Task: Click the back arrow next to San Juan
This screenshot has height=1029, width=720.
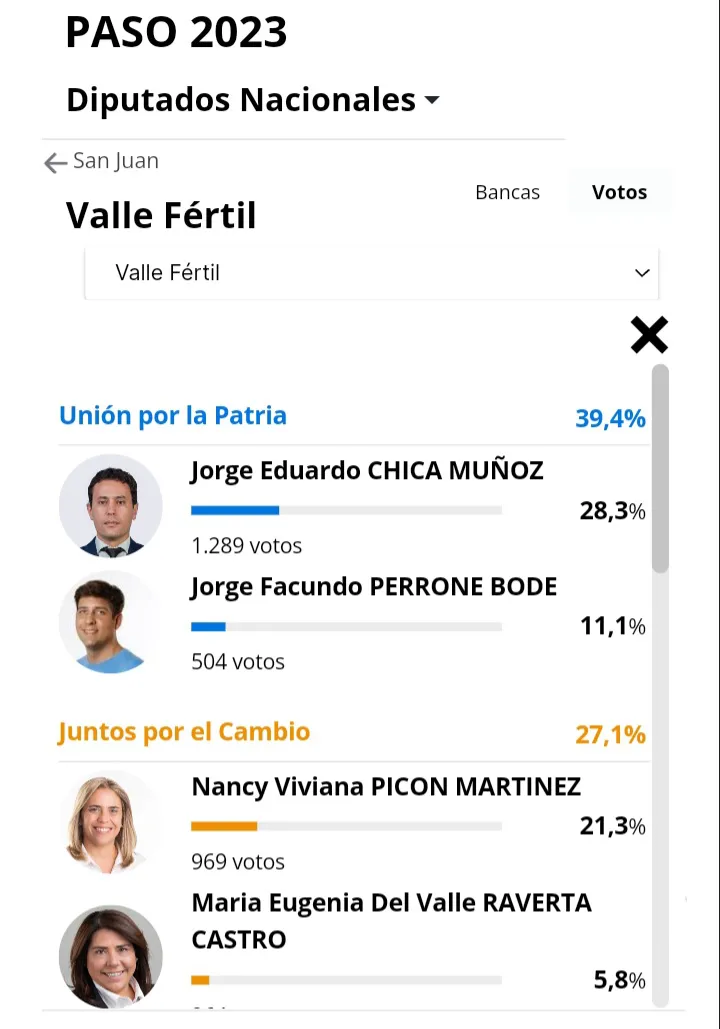Action: point(55,163)
